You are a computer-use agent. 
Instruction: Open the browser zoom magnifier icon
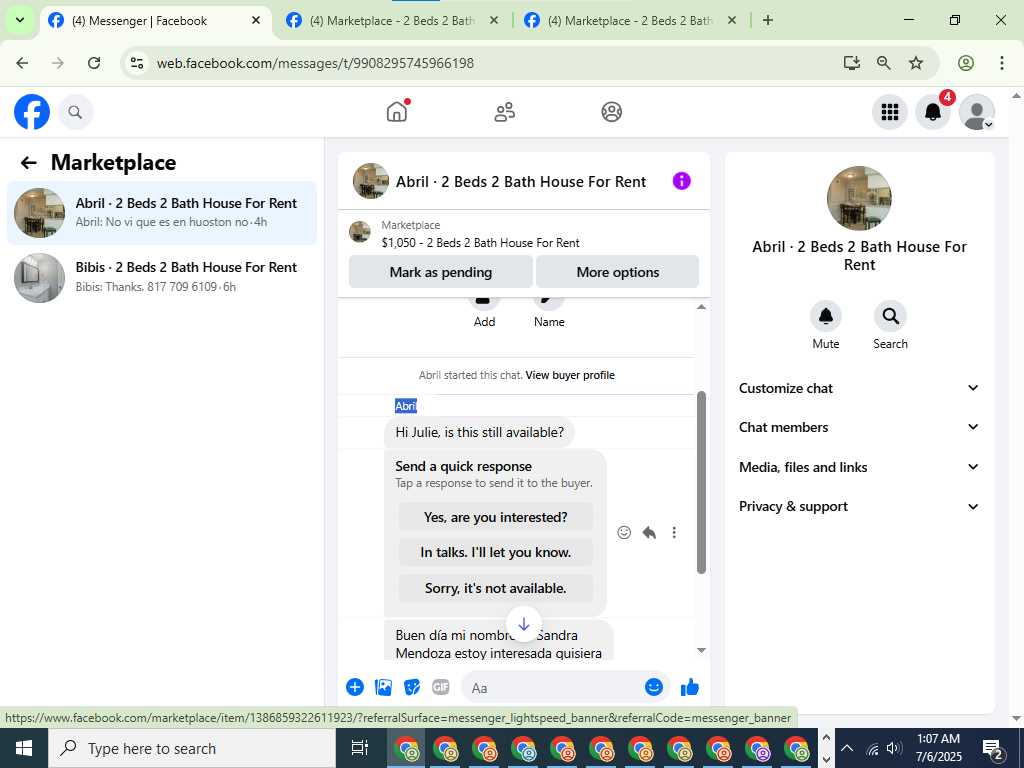(x=884, y=63)
